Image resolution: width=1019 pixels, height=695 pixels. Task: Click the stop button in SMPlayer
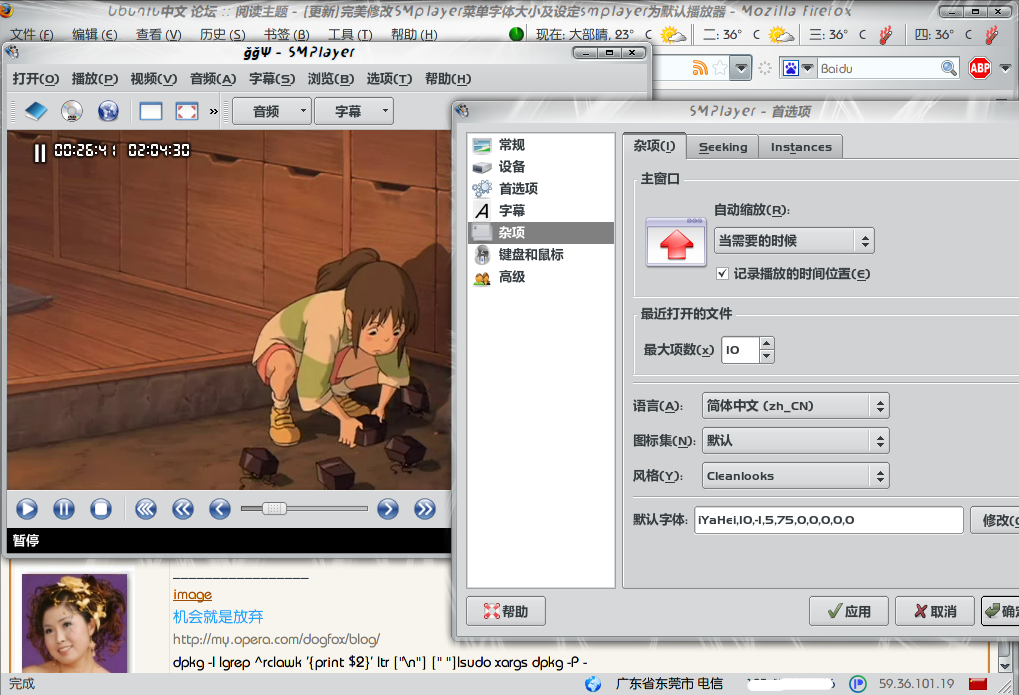click(x=101, y=509)
